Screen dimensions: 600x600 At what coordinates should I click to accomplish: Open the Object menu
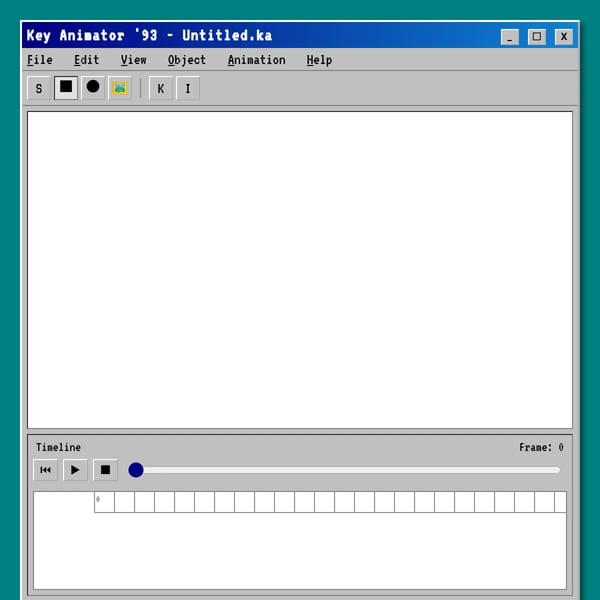tap(187, 60)
